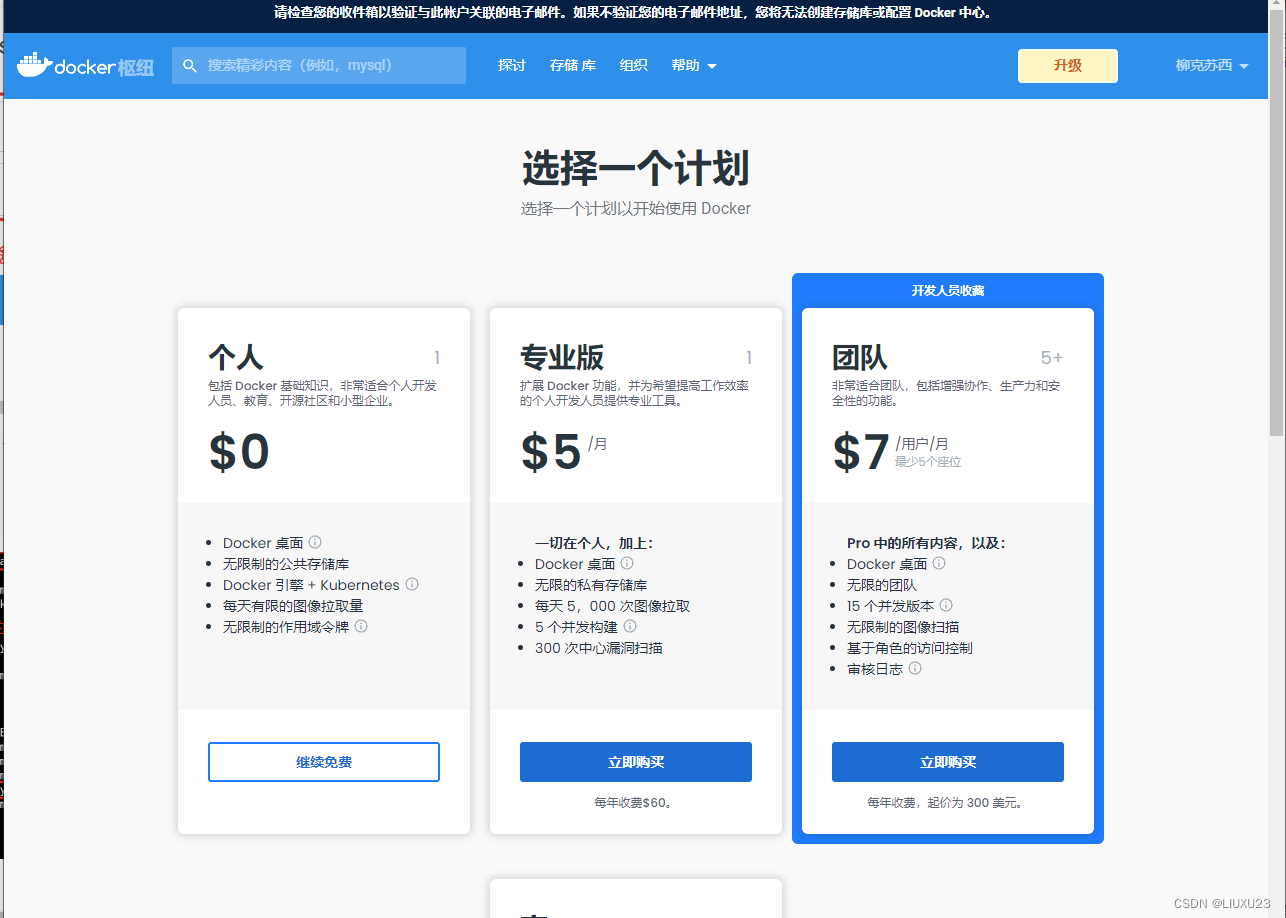Open info icon beside 专业版 Docker 桌面
This screenshot has height=918, width=1286.
(627, 564)
